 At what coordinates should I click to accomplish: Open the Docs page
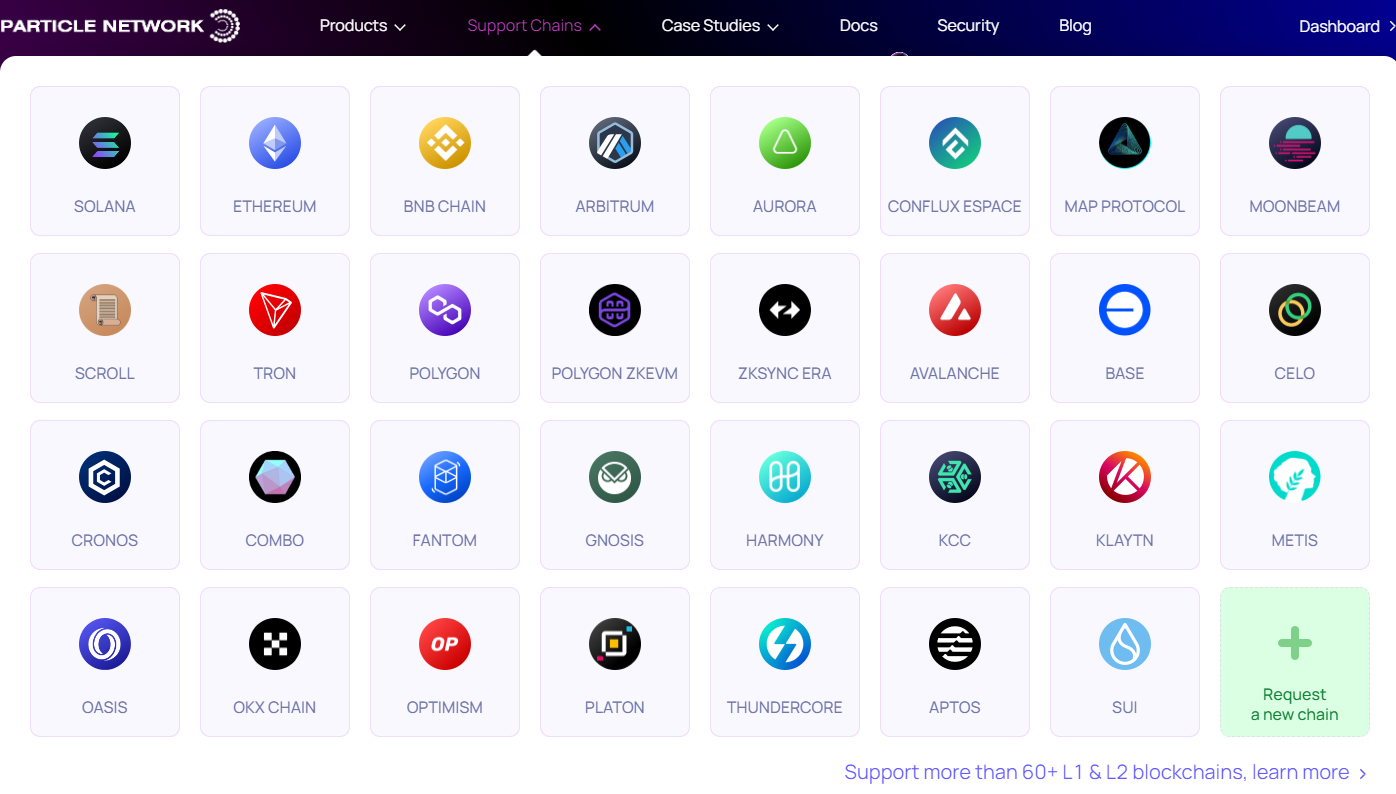pos(859,26)
